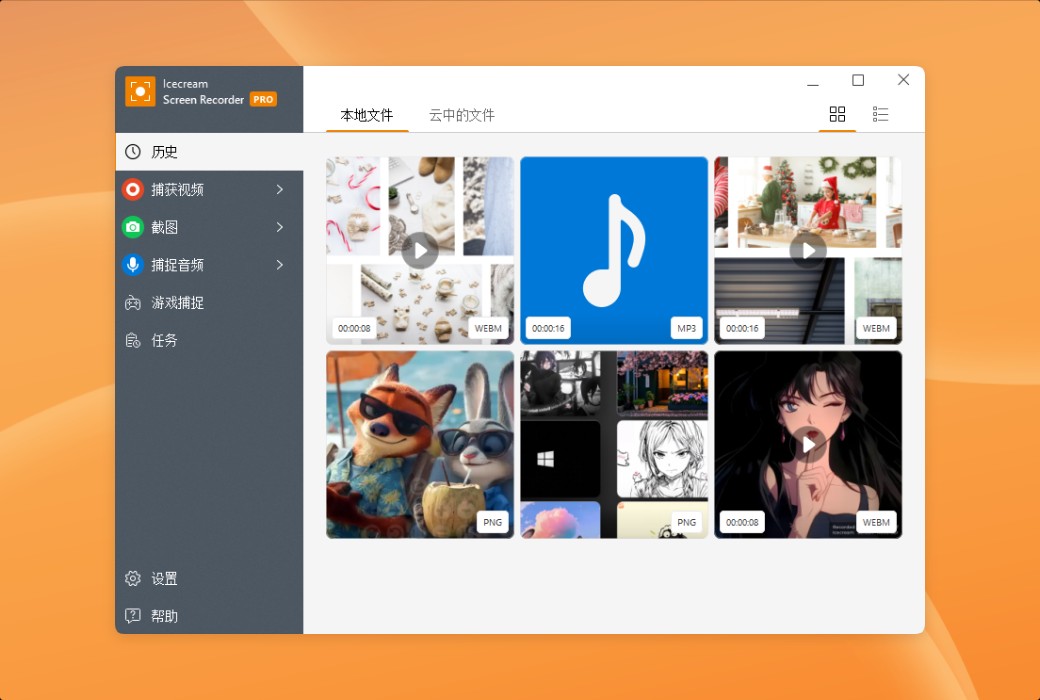The image size is (1040, 700).
Task: Switch to the 云中的文件 tab
Action: (461, 115)
